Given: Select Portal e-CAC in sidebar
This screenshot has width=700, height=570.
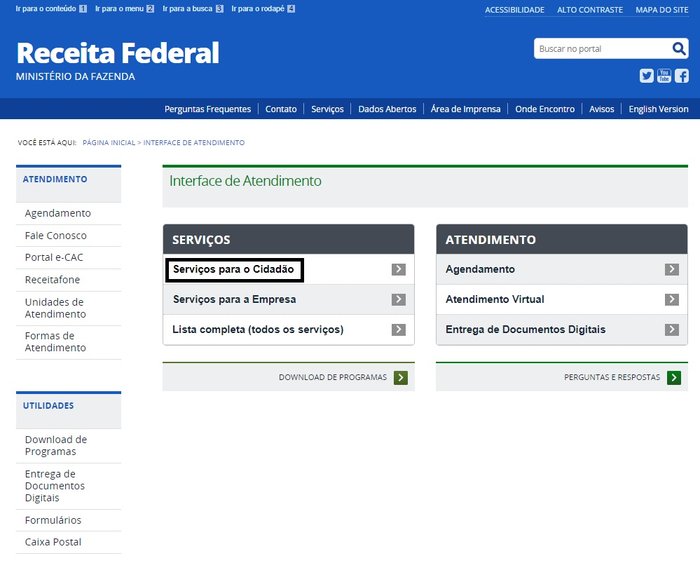Looking at the screenshot, I should pos(54,258).
